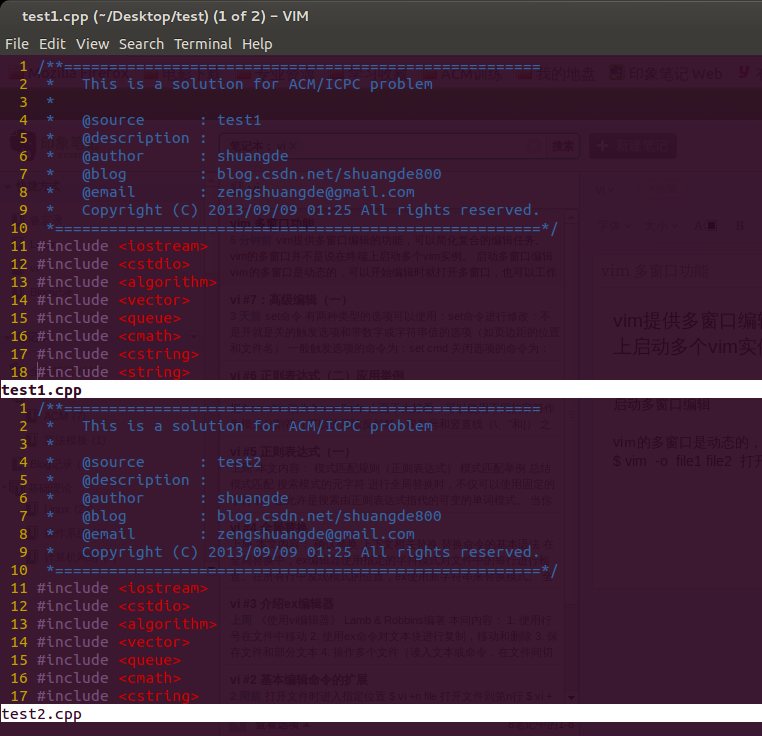Click "@description" in test2.cpp pane
The width and height of the screenshot is (762, 736).
(x=136, y=480)
